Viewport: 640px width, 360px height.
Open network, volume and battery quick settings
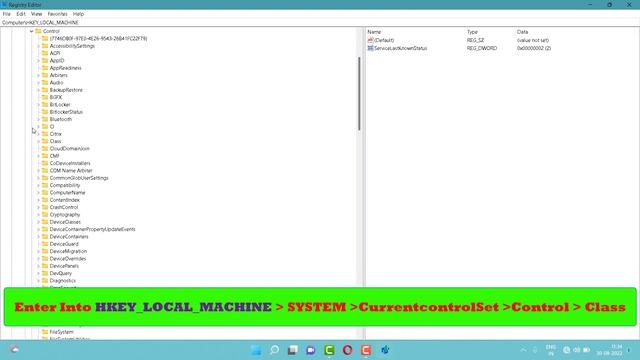click(x=576, y=350)
